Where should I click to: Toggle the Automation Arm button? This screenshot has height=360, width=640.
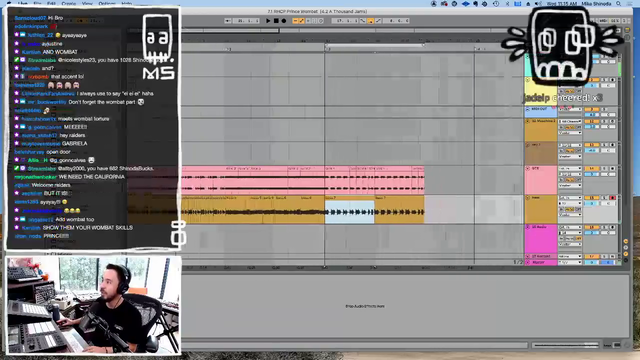(302, 21)
